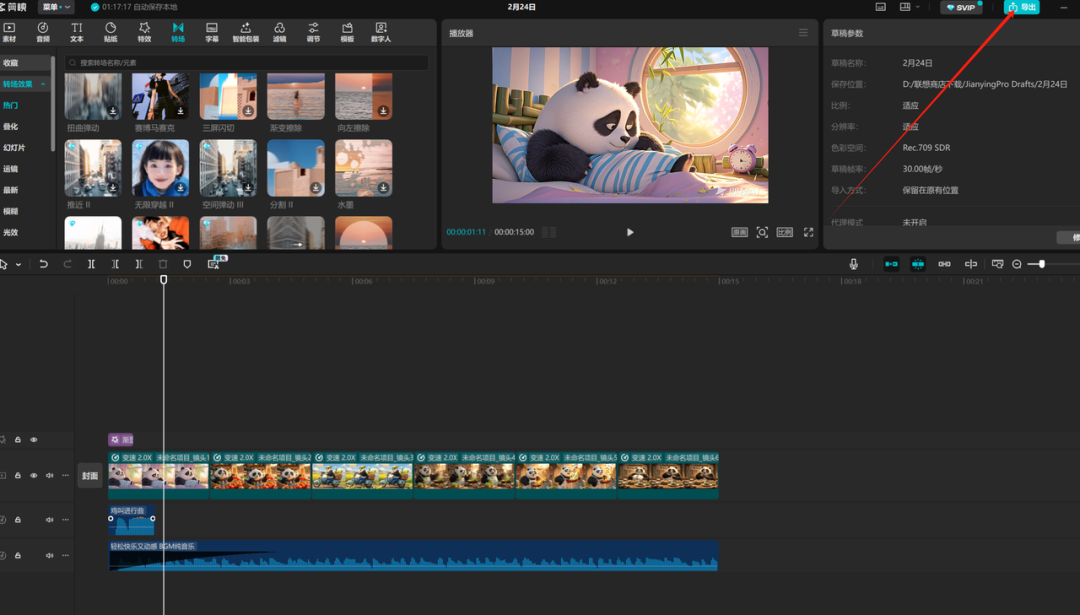Image resolution: width=1080 pixels, height=615 pixels.
Task: Click the 封面 cover button
Action: click(x=90, y=475)
